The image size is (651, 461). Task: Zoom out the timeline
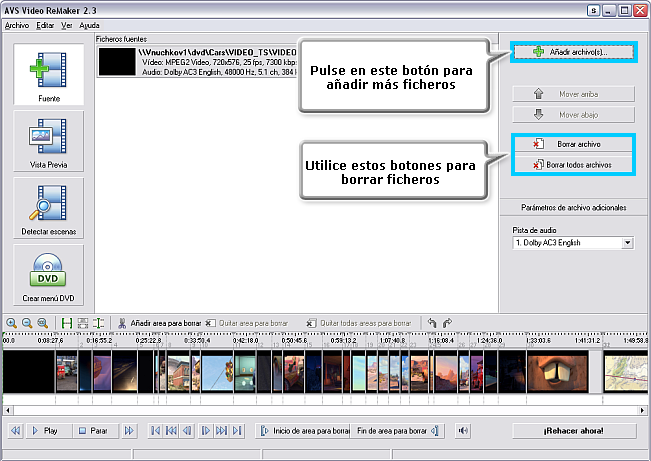click(27, 323)
